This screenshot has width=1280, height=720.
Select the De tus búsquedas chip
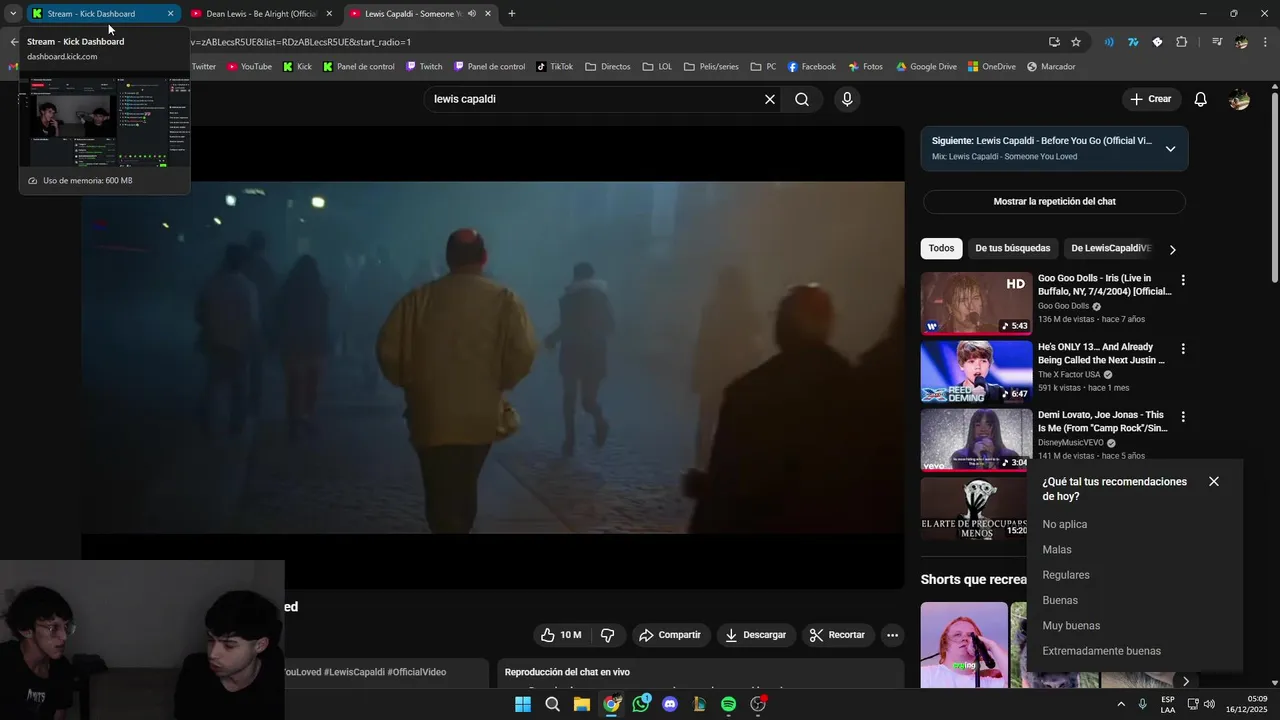(1013, 248)
